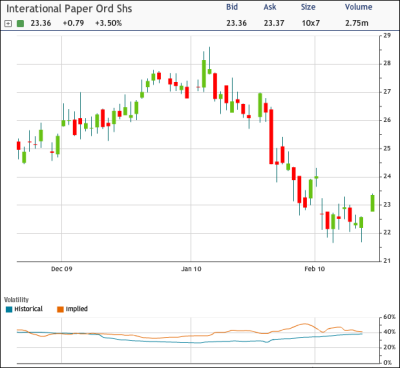400x368 pixels.
Task: Click the Interational Paper Ord Shs title
Action: pos(69,9)
